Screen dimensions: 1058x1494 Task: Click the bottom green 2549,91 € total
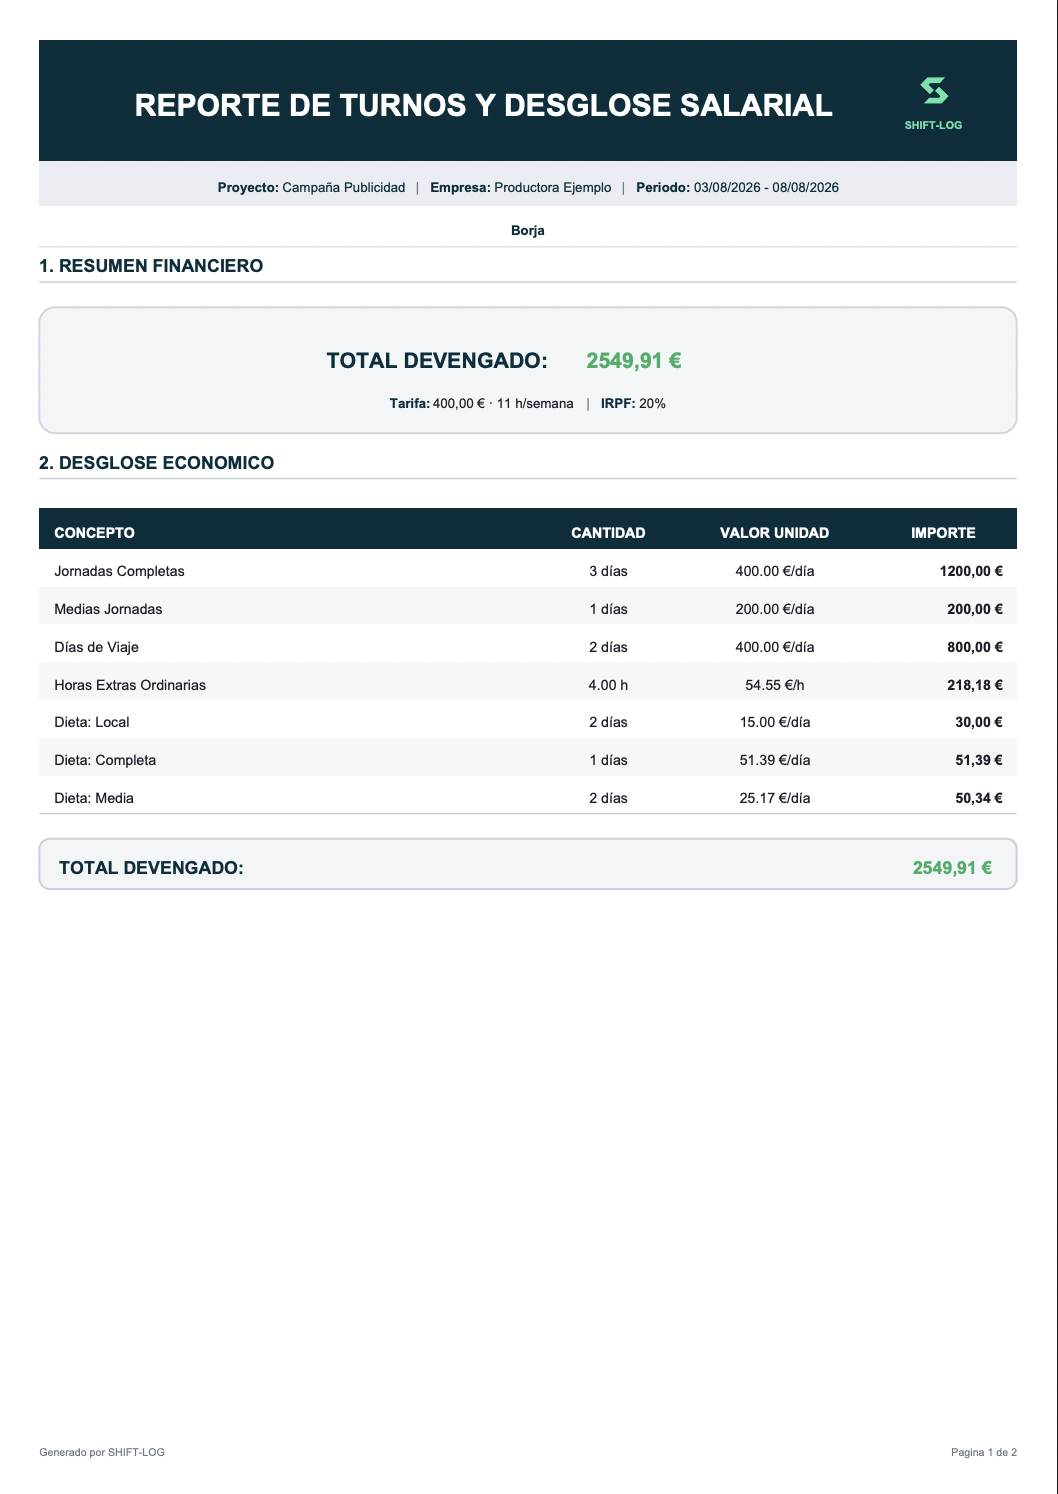(x=952, y=868)
